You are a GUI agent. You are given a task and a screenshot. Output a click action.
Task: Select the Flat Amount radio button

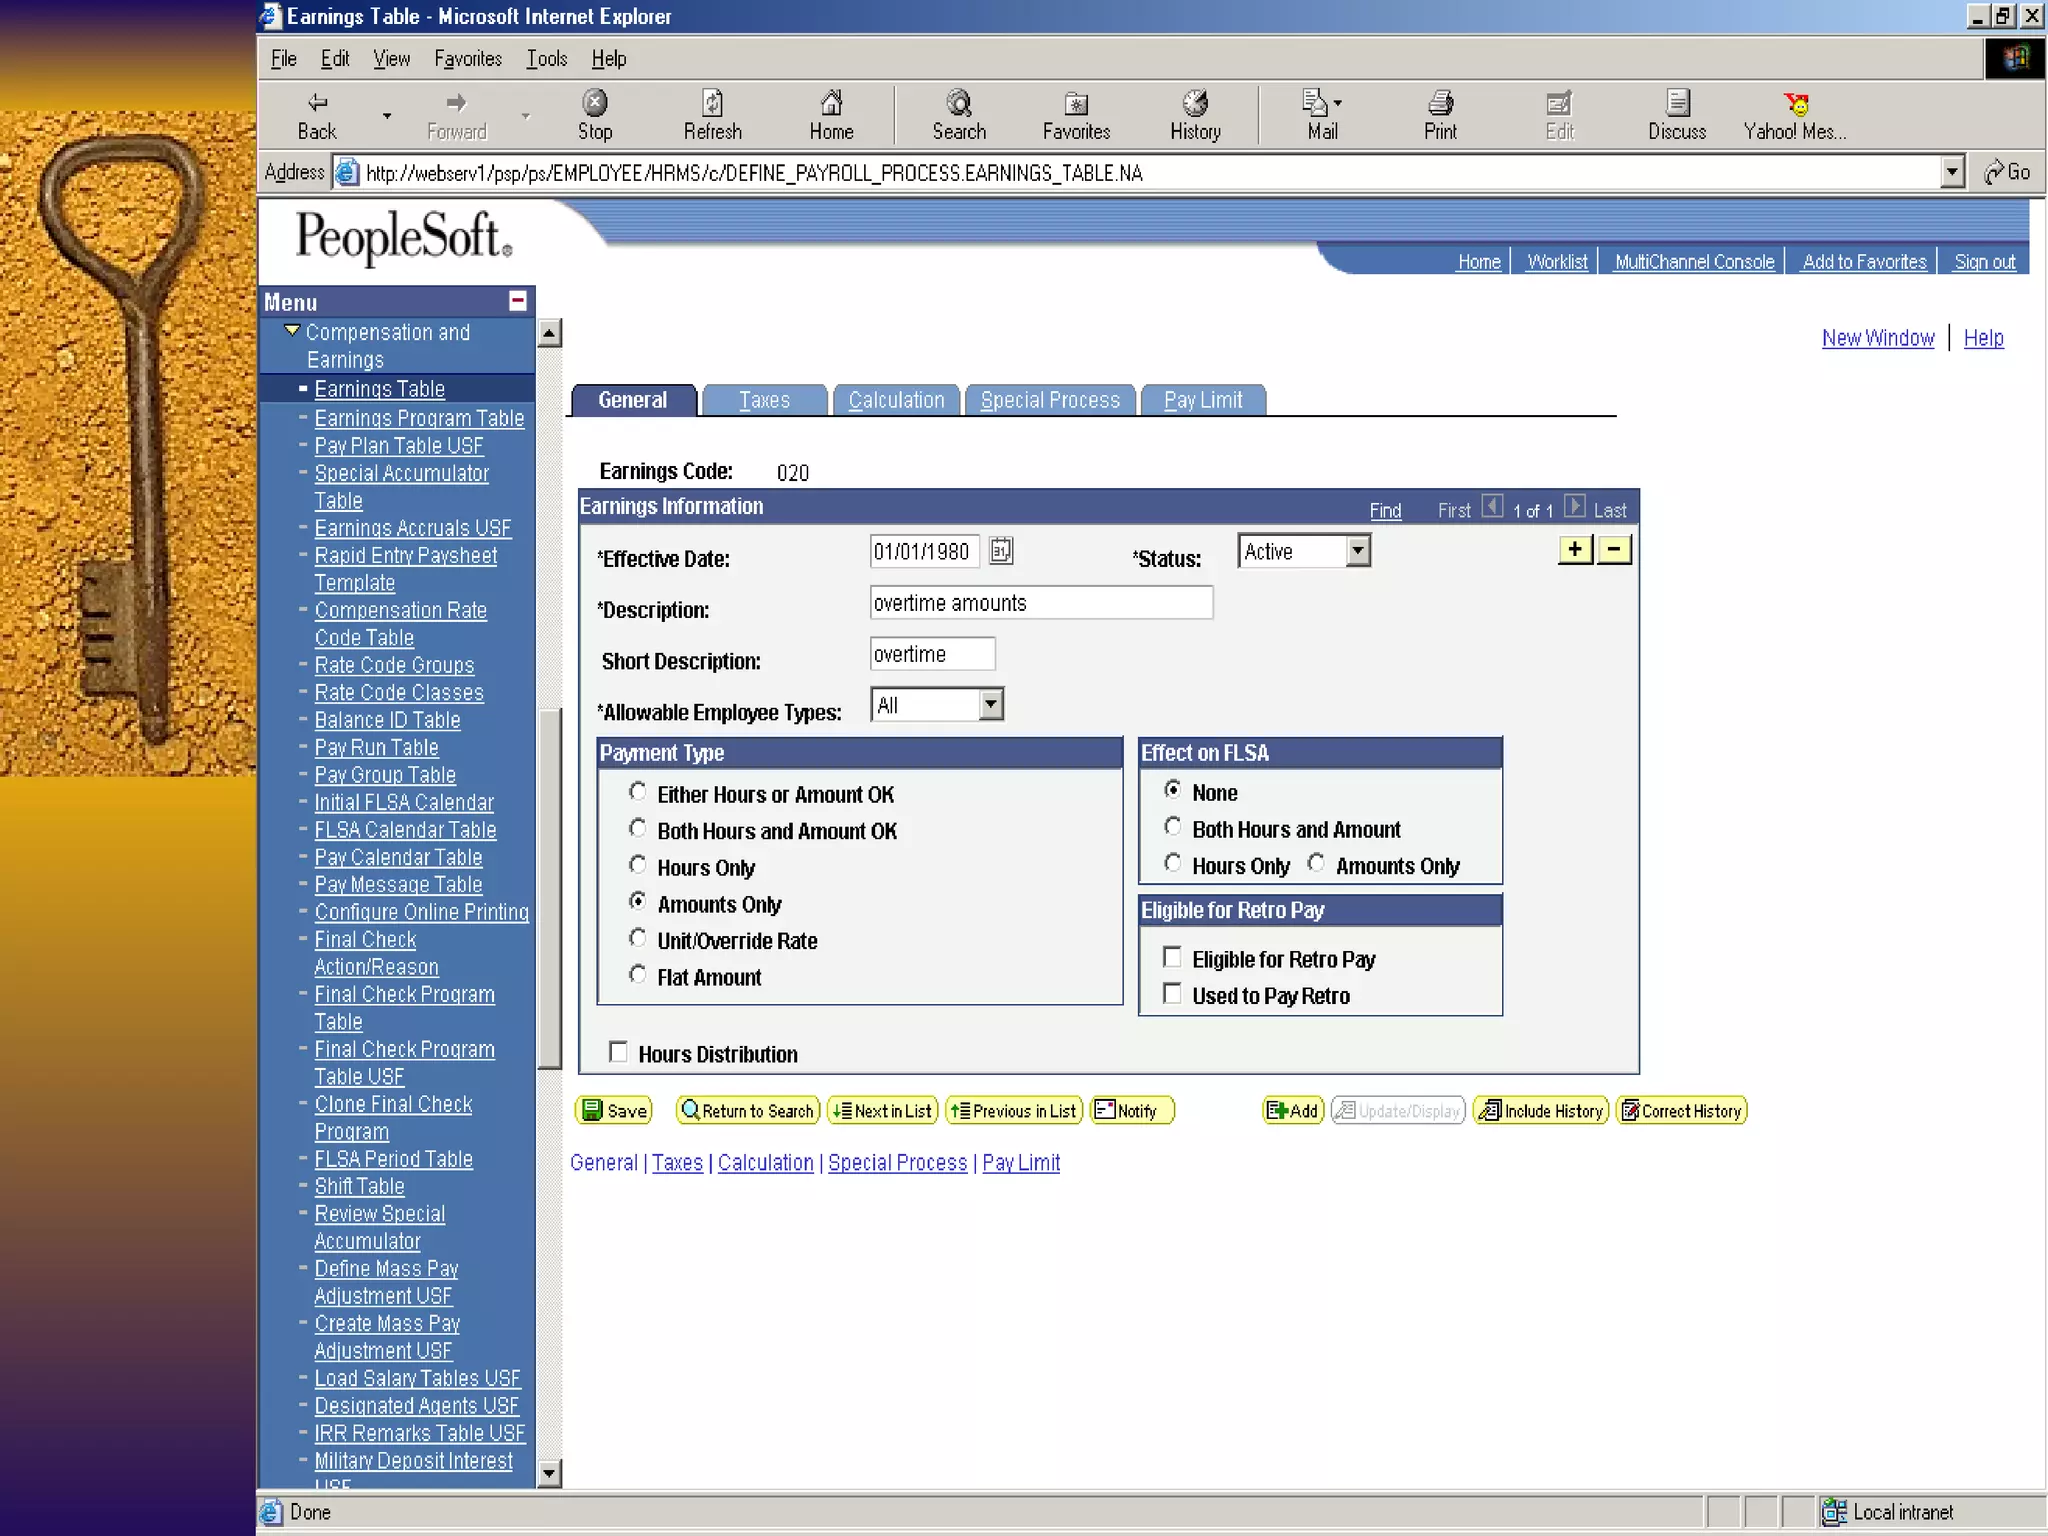pyautogui.click(x=638, y=975)
